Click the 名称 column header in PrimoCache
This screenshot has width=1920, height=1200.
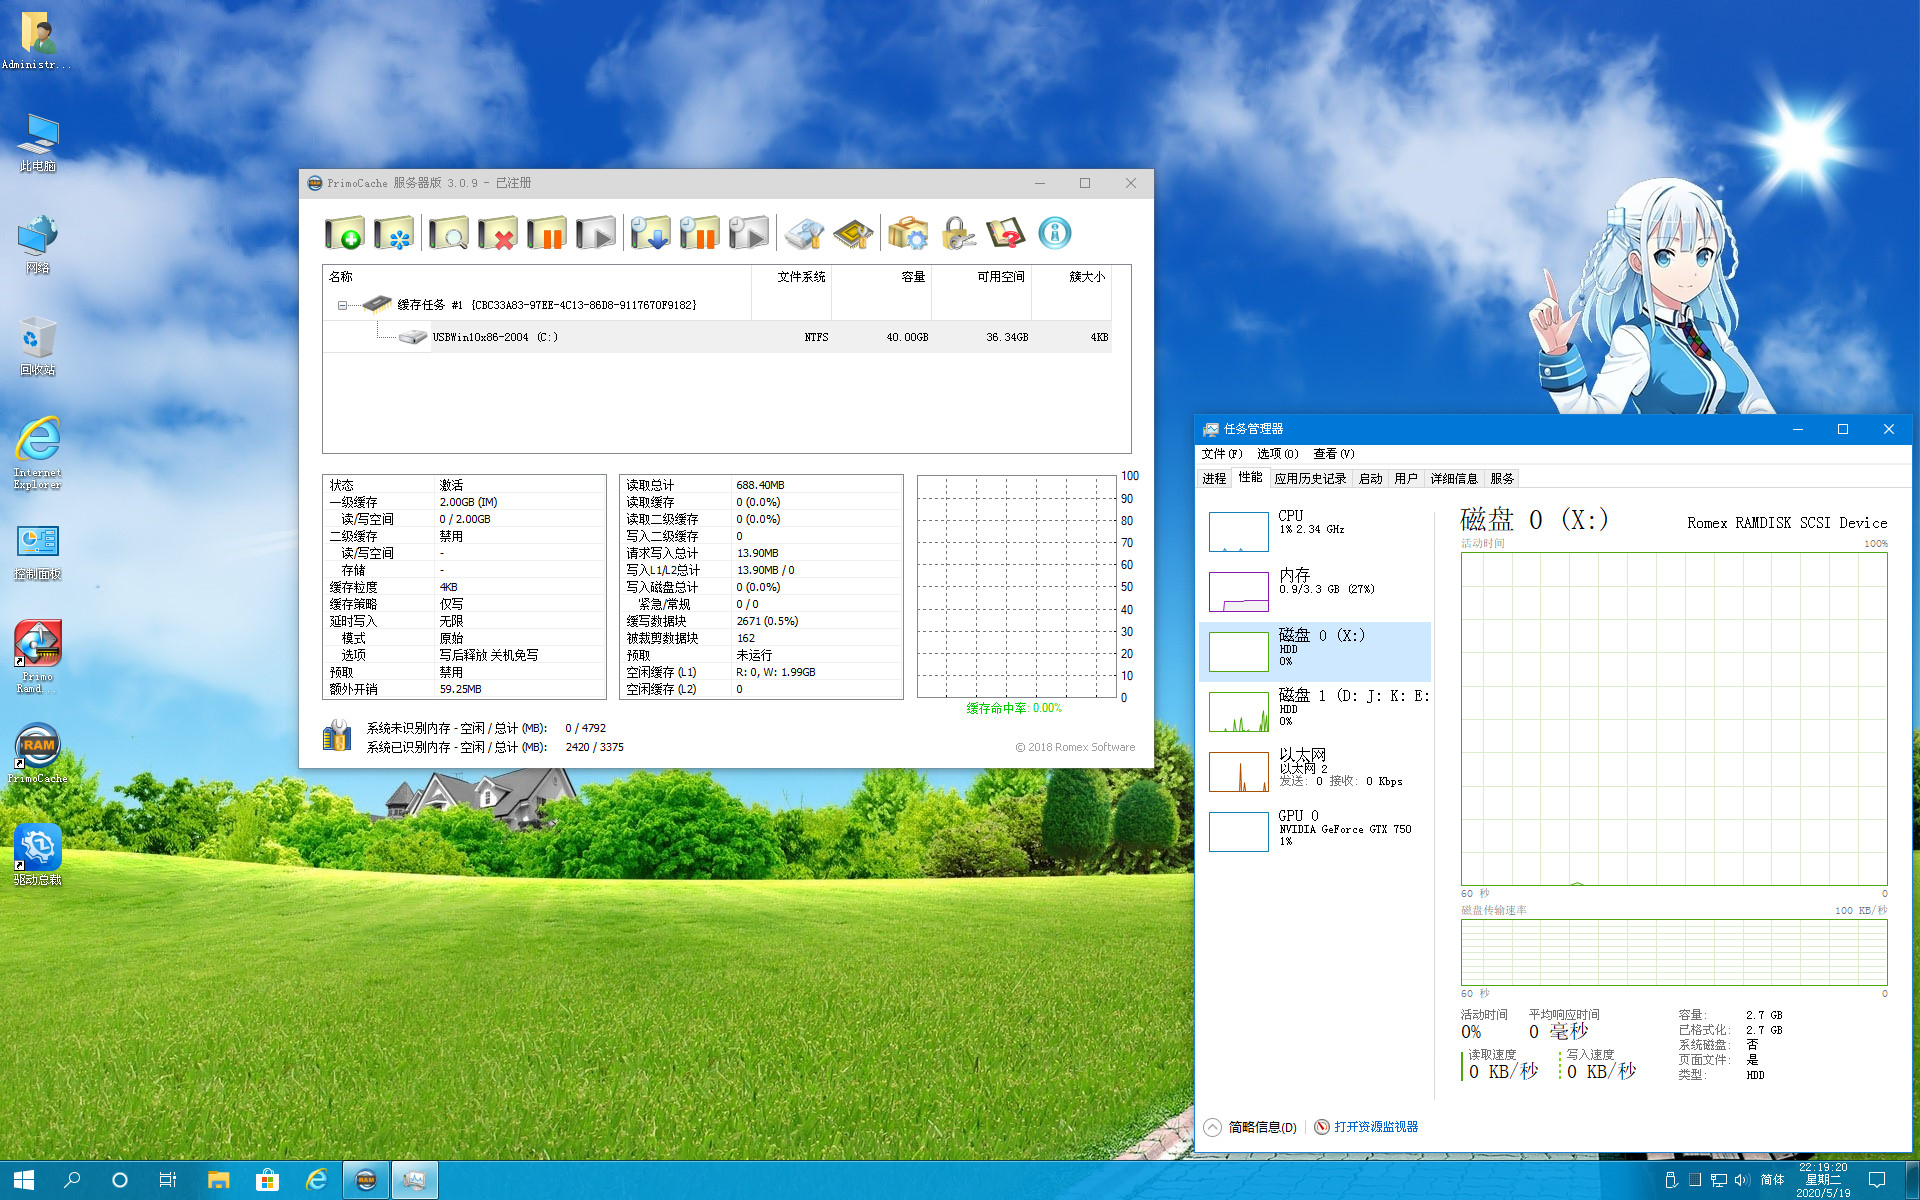point(537,277)
